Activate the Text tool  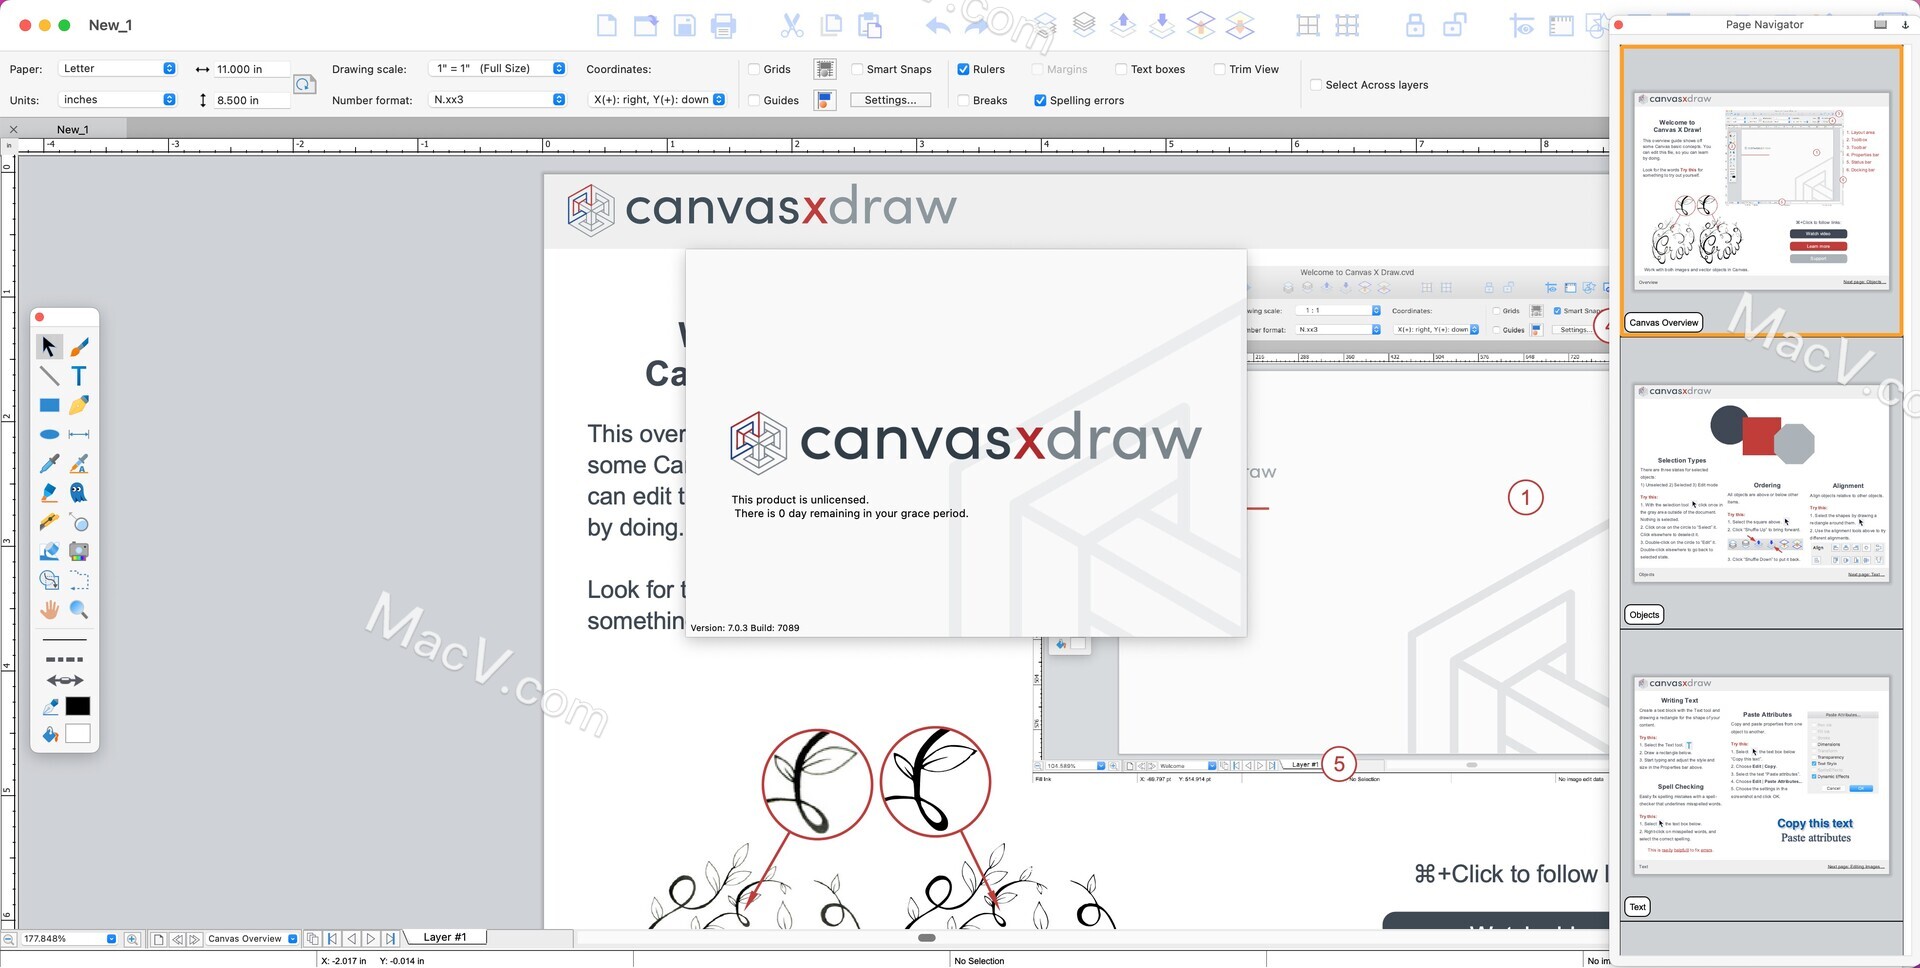click(79, 376)
